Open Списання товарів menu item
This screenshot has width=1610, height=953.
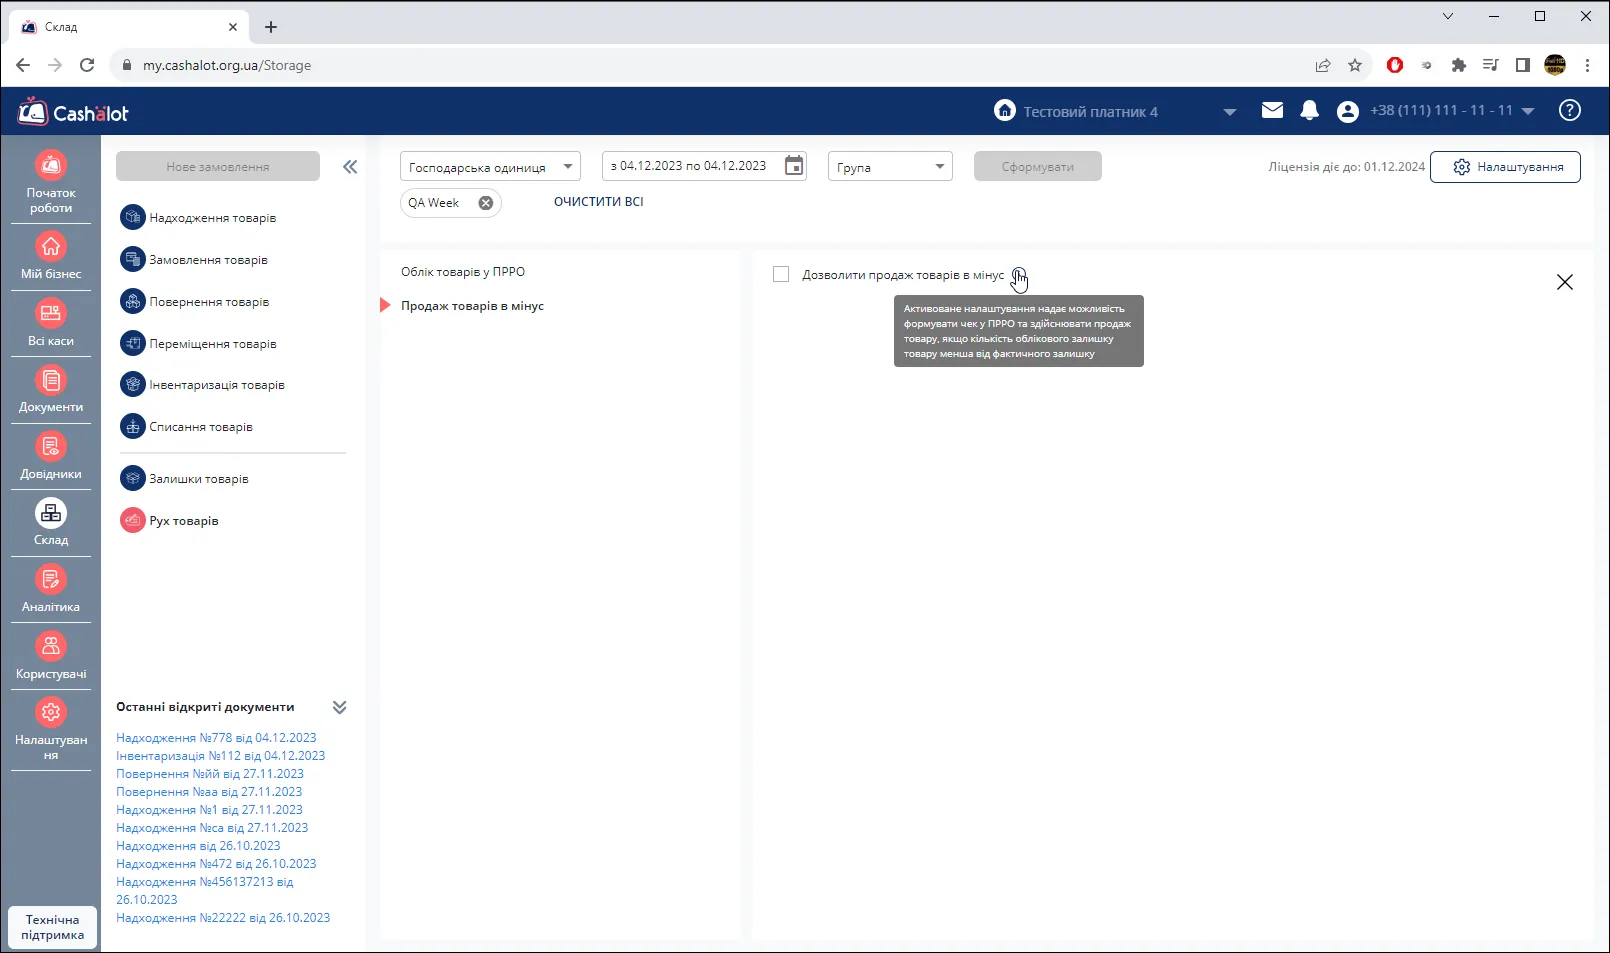(187, 426)
